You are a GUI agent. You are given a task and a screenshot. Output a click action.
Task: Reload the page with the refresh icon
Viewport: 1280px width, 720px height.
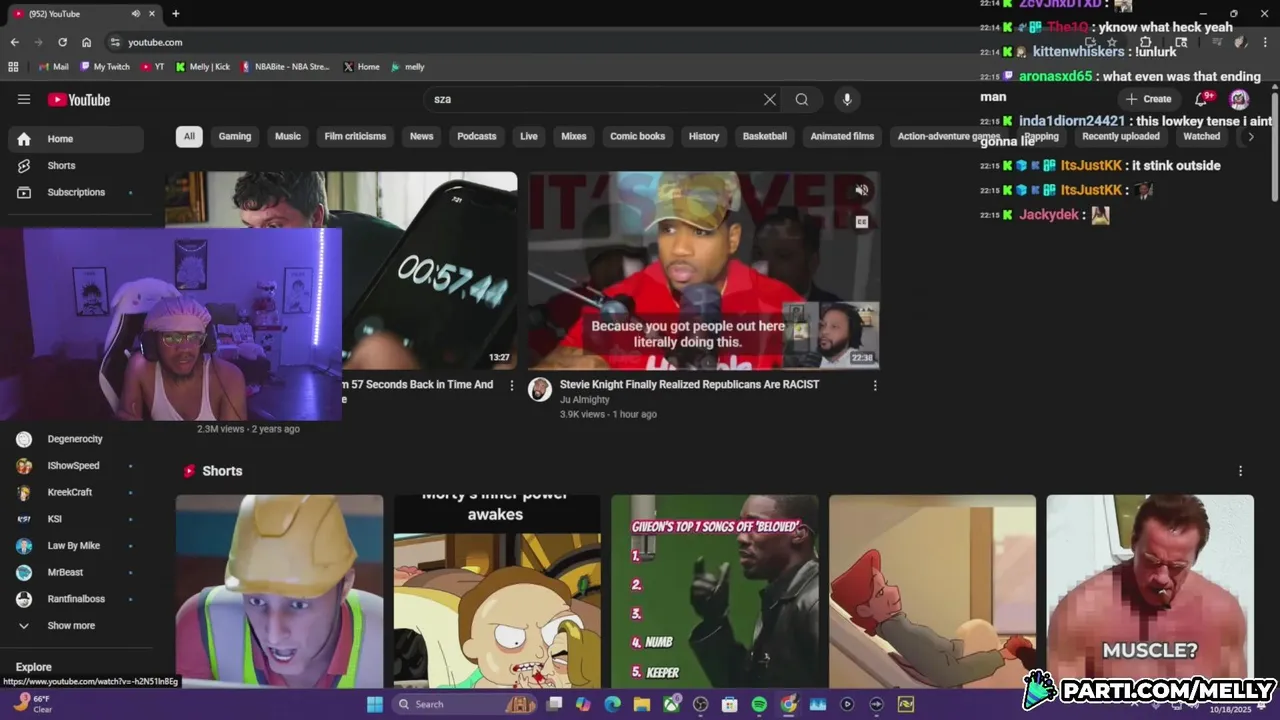(62, 42)
